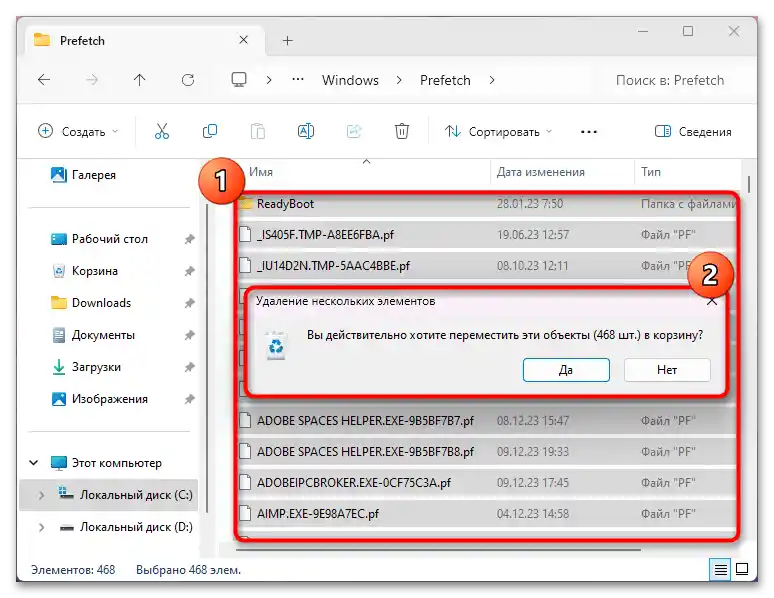The height and width of the screenshot is (598, 774).
Task: Open the address bar ellipsis for hidden path
Action: point(298,80)
